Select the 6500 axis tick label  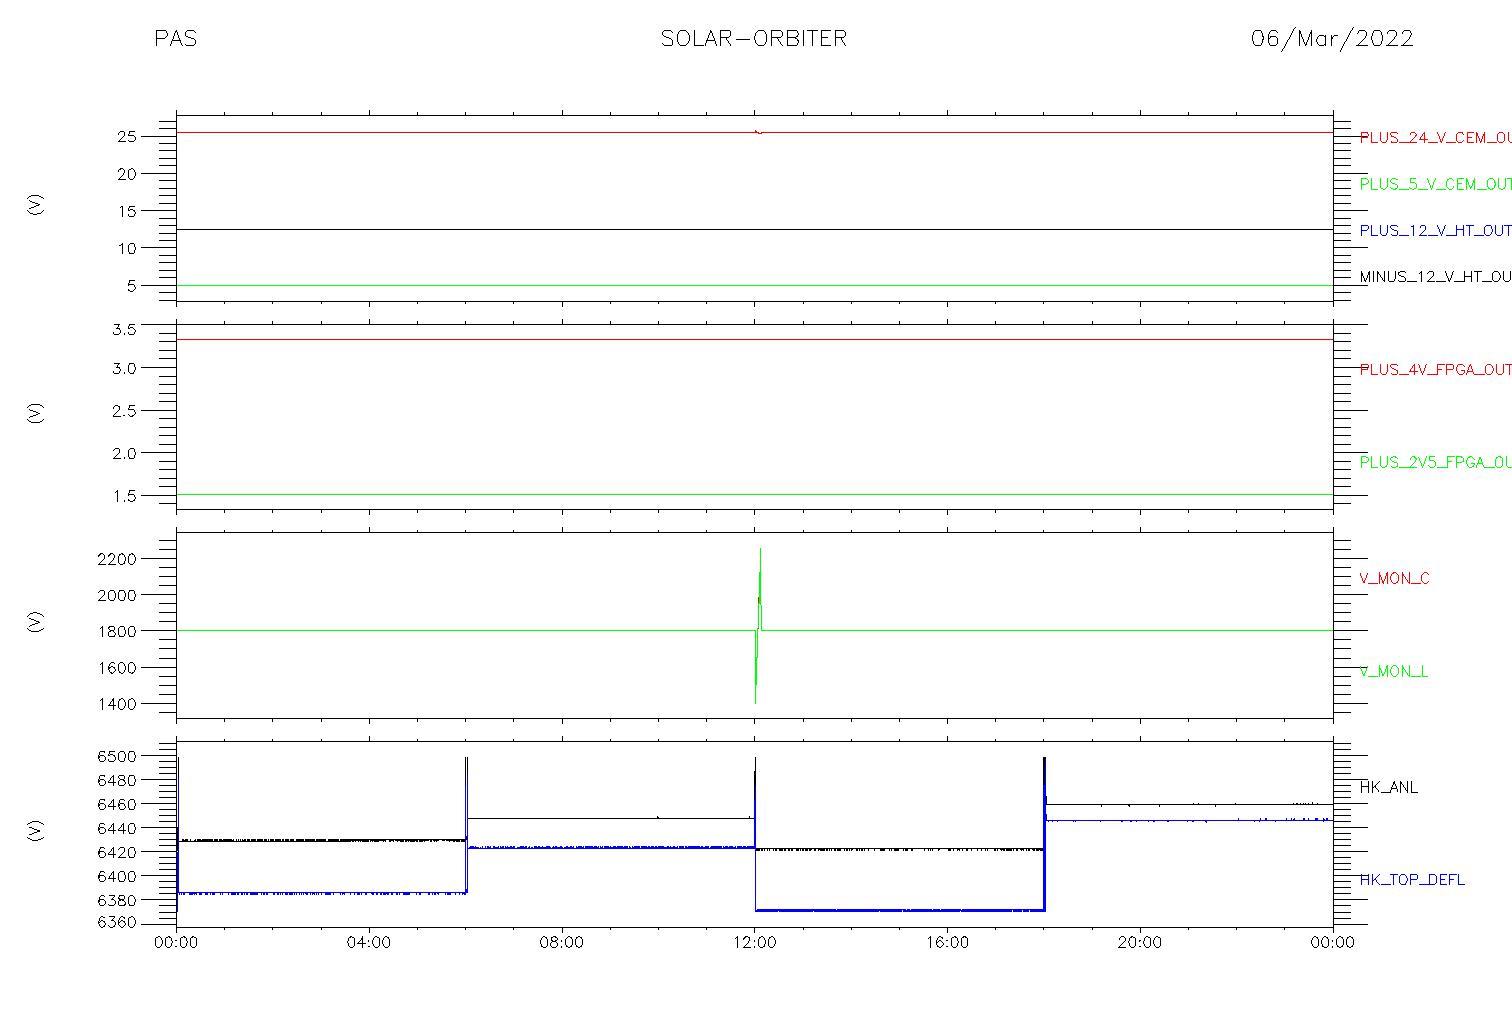click(117, 756)
